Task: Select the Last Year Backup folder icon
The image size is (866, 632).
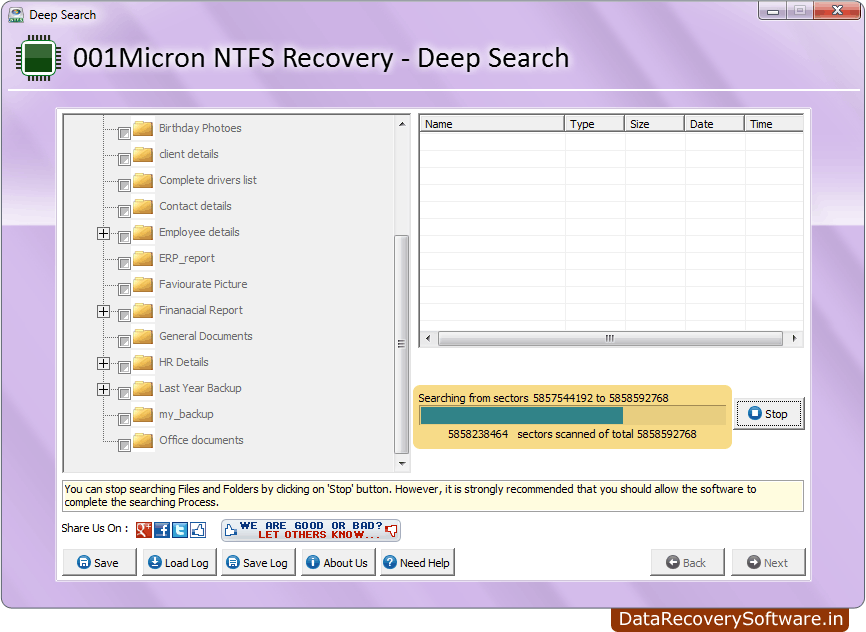Action: click(143, 388)
